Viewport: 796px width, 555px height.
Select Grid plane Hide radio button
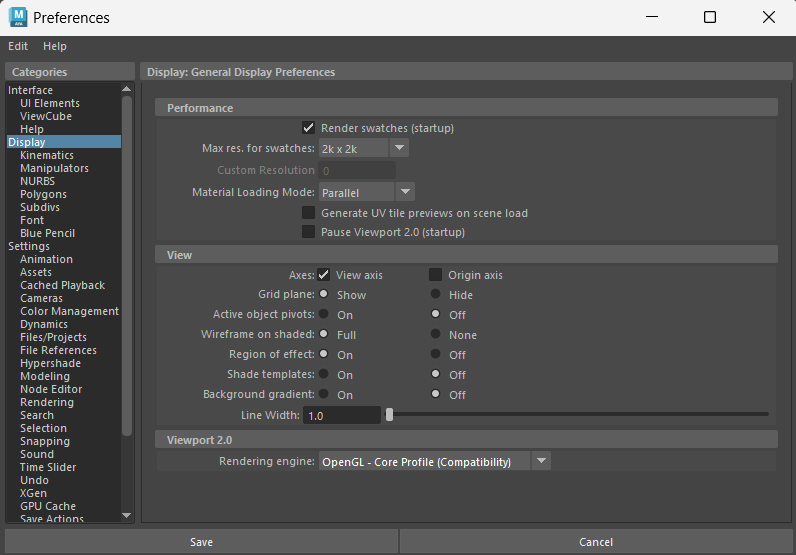pos(435,294)
